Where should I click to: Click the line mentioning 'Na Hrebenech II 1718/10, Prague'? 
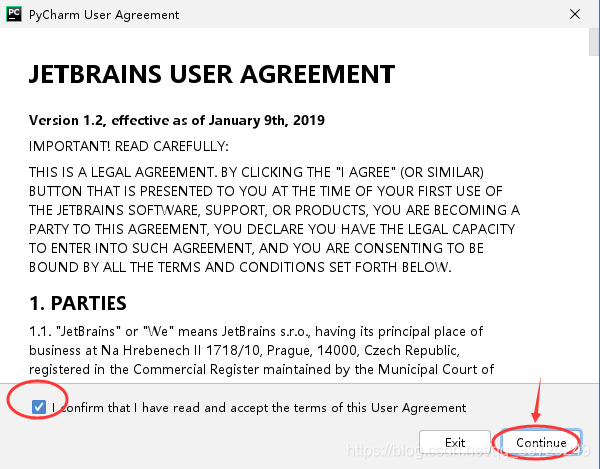tap(244, 351)
